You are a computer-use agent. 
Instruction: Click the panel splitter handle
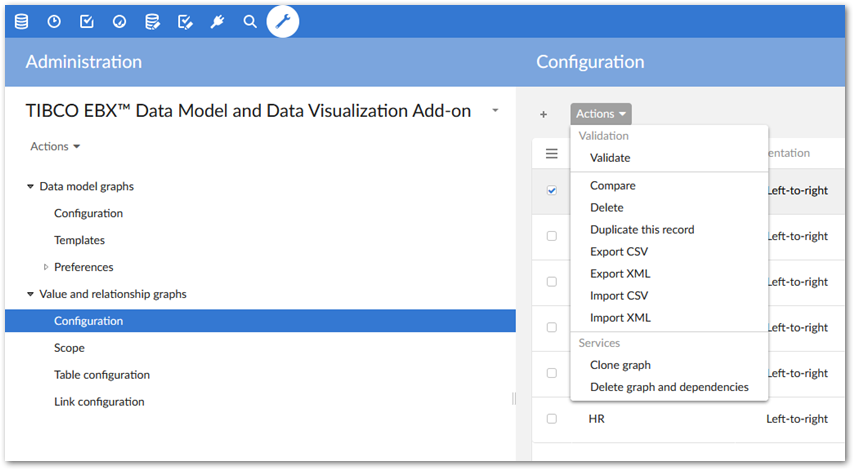pos(514,398)
